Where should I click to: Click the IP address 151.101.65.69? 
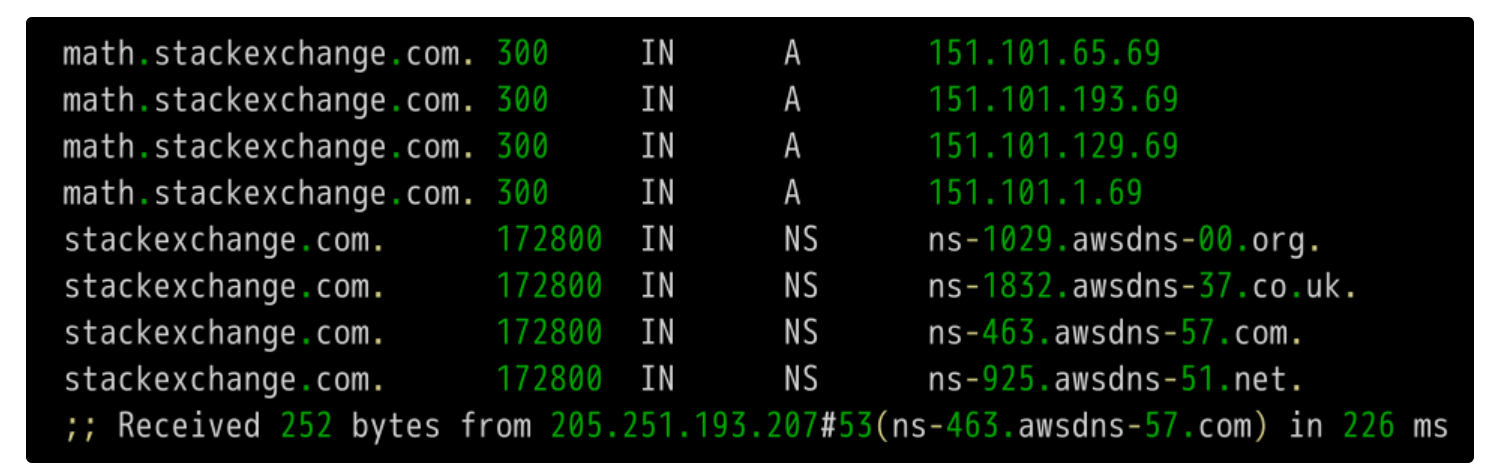pos(1044,53)
